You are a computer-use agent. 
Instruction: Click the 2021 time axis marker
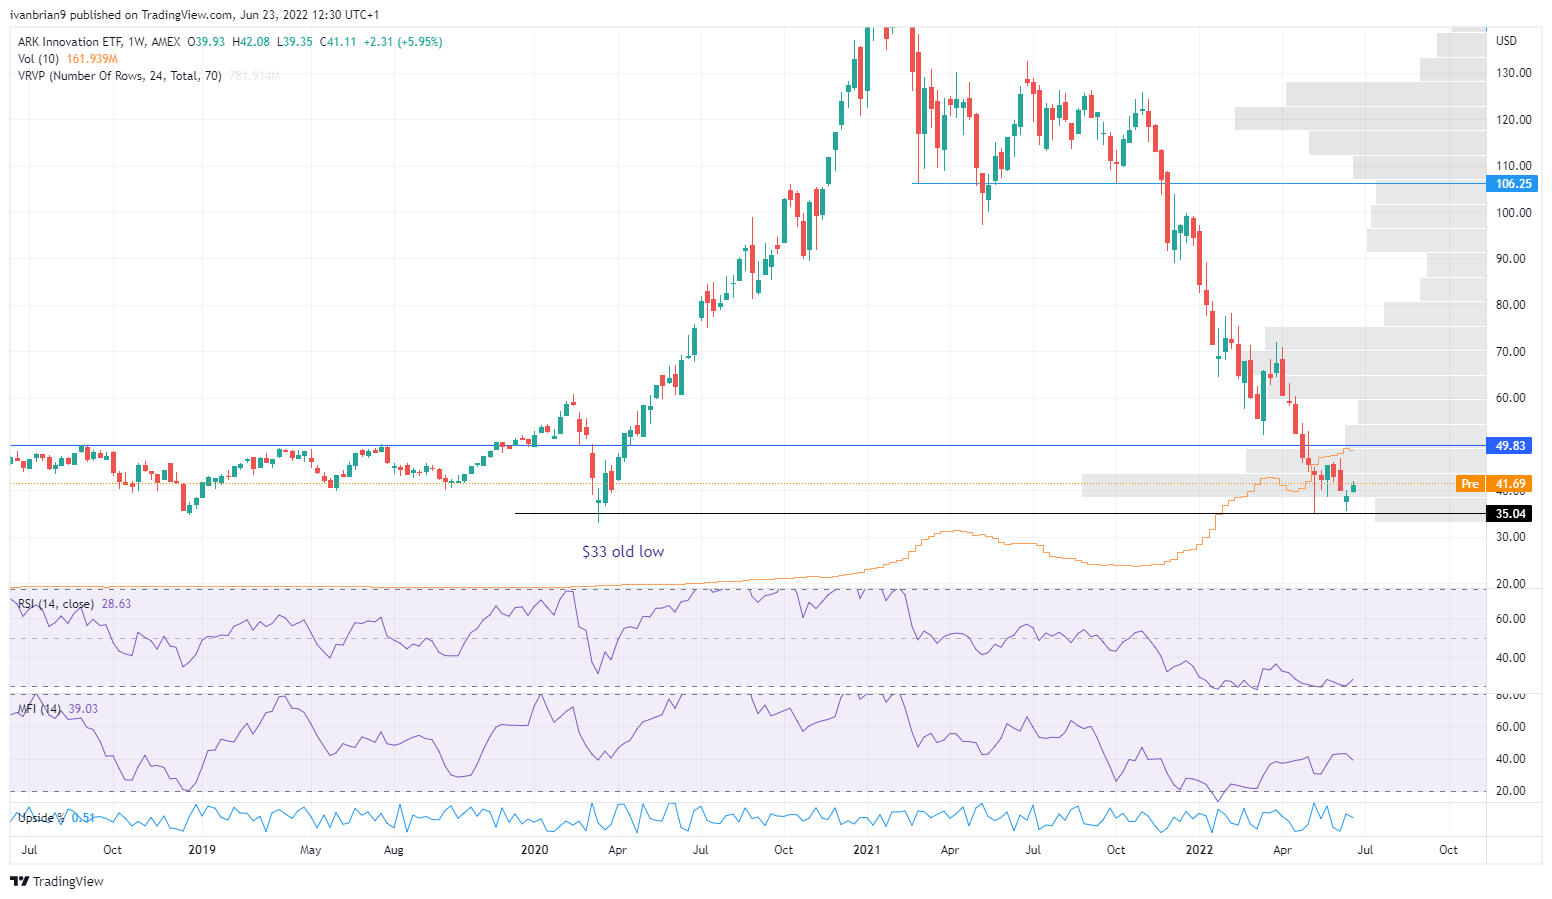click(866, 850)
